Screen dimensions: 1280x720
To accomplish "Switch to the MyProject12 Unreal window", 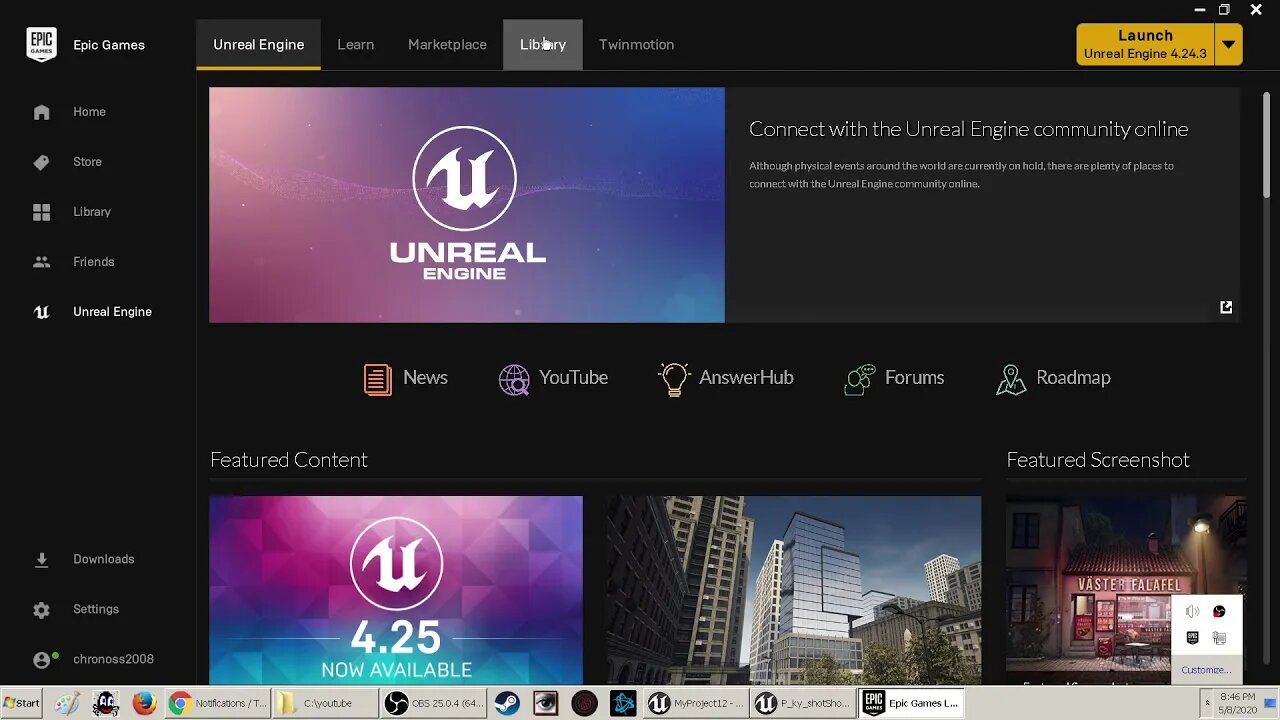I will tap(697, 703).
